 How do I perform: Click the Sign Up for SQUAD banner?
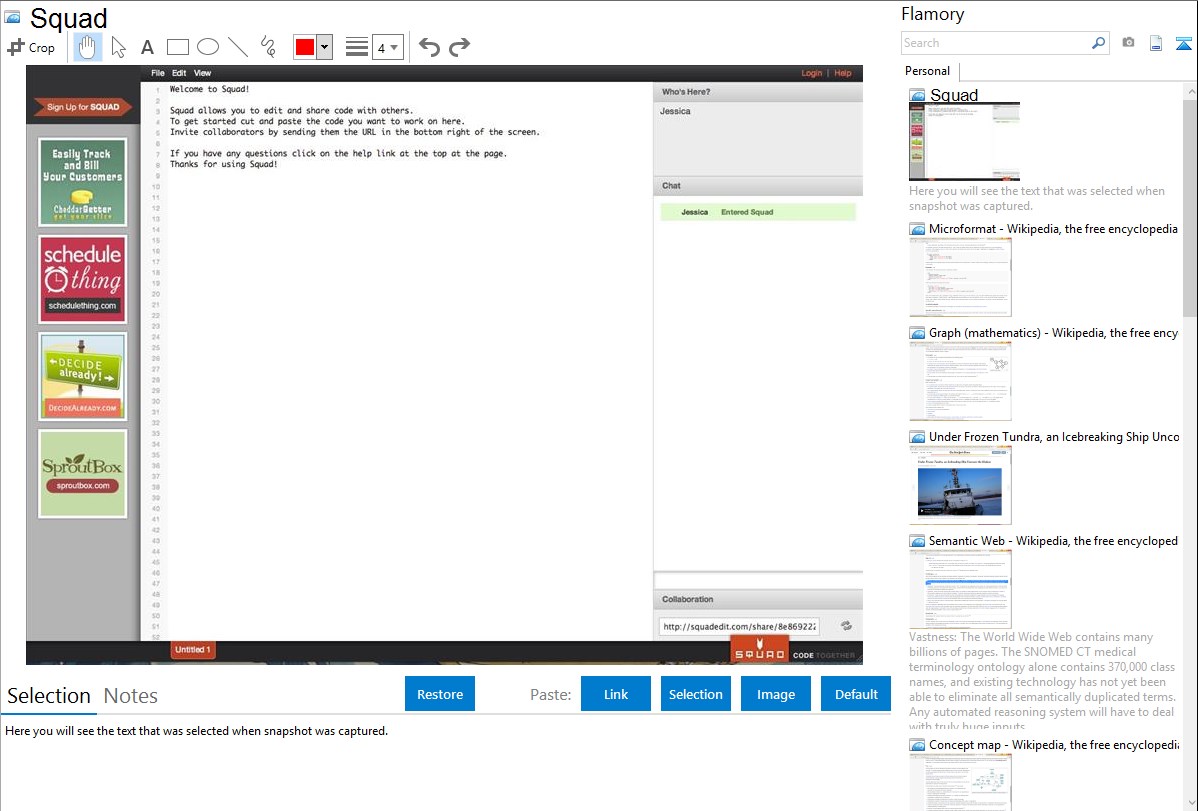[x=83, y=107]
